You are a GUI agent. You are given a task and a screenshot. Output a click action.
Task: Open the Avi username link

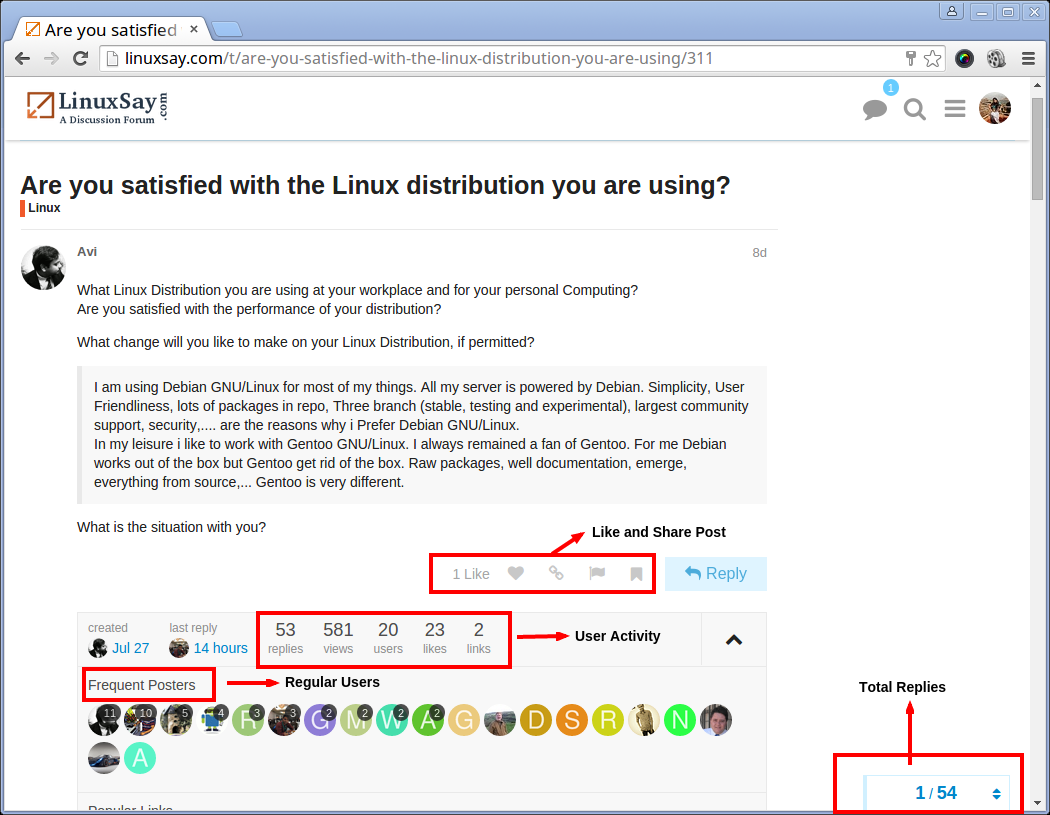tap(86, 252)
